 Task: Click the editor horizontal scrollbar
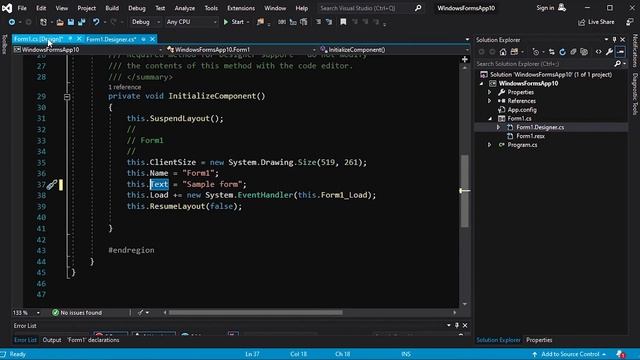pyautogui.click(x=256, y=313)
